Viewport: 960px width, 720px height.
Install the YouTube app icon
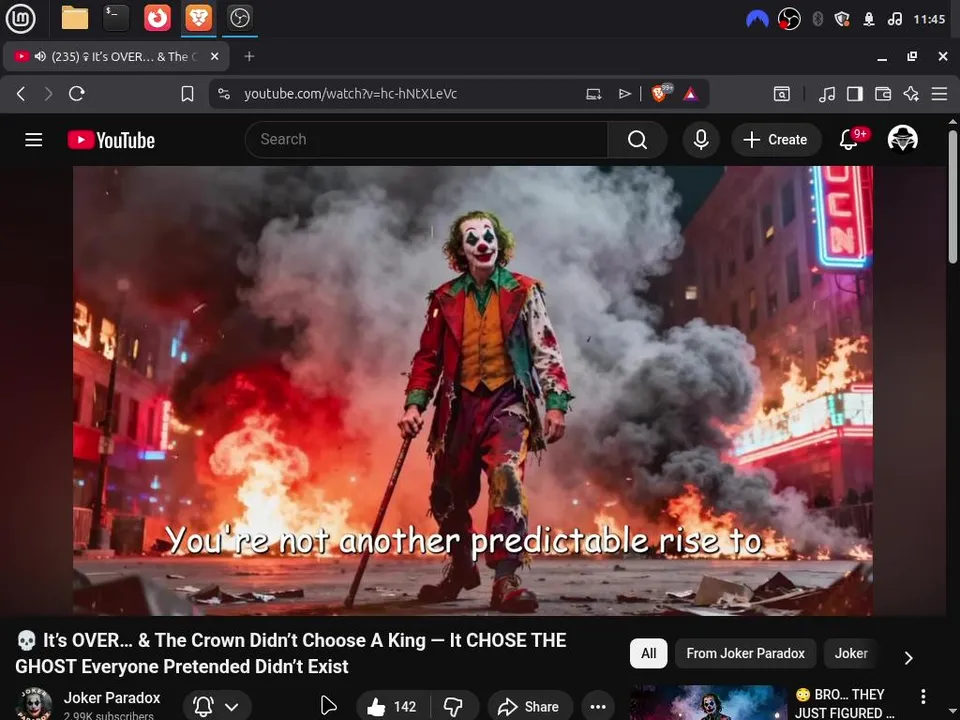[x=593, y=94]
